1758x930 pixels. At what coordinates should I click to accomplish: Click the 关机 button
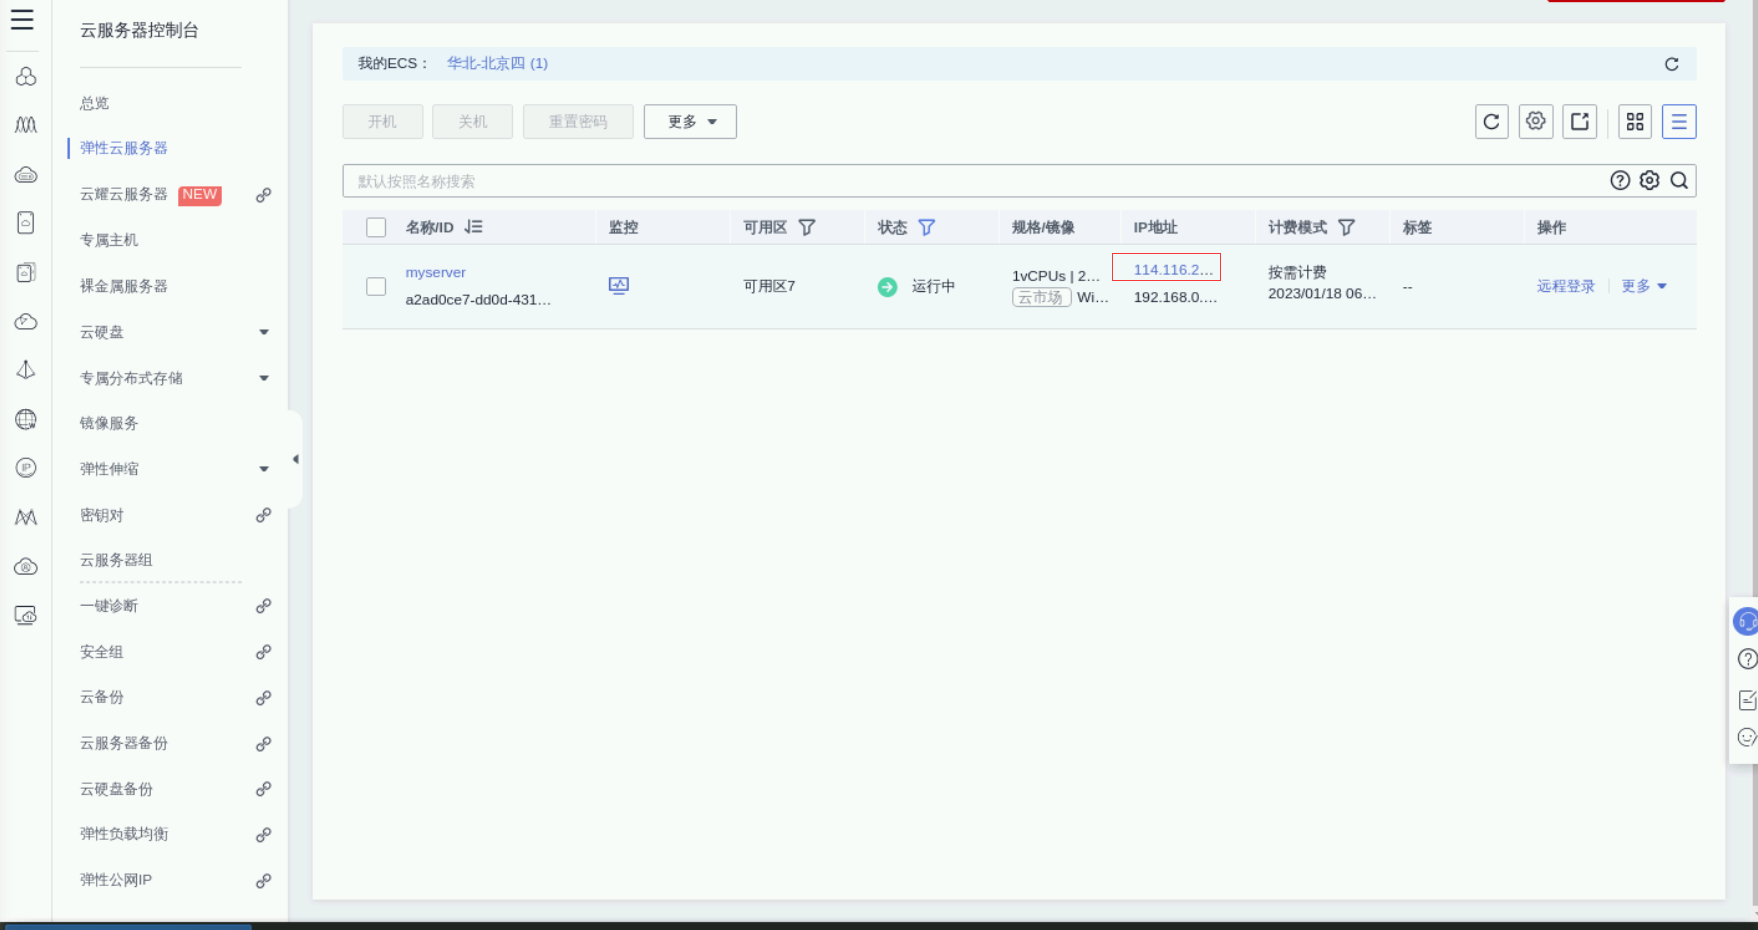pos(472,122)
